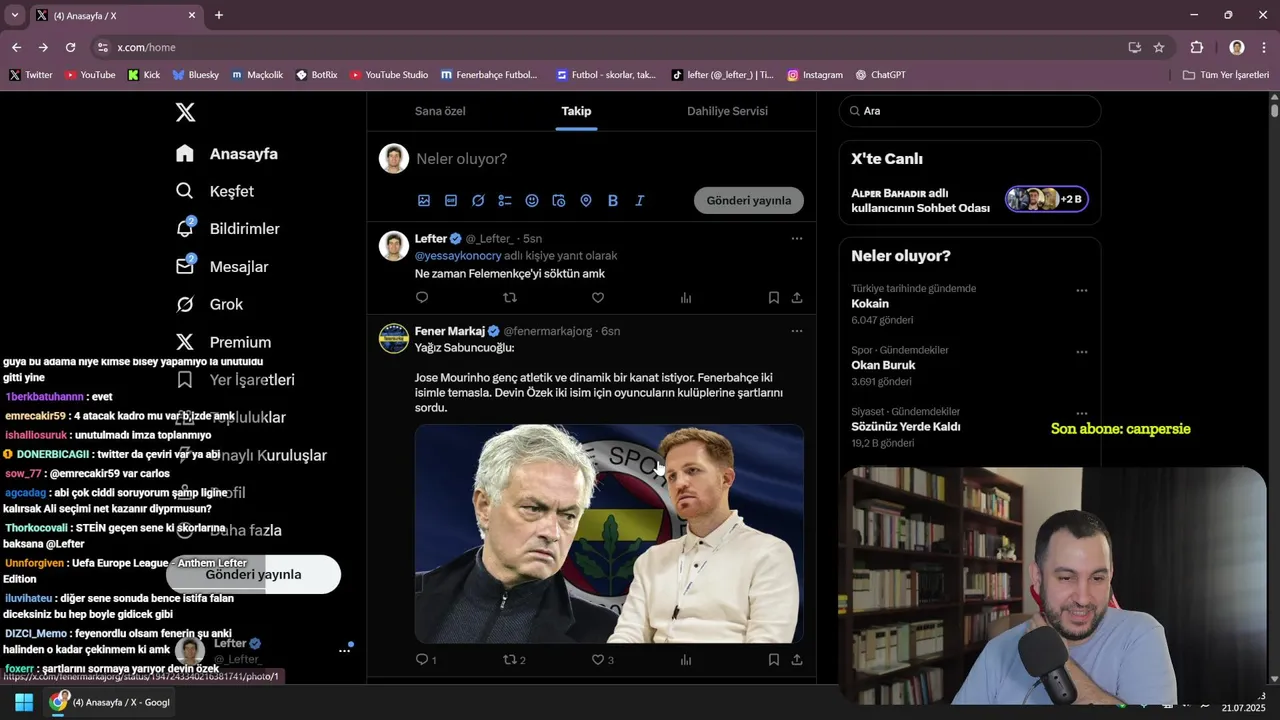Click the Ara search box
Viewport: 1280px width, 720px height.
pos(970,111)
